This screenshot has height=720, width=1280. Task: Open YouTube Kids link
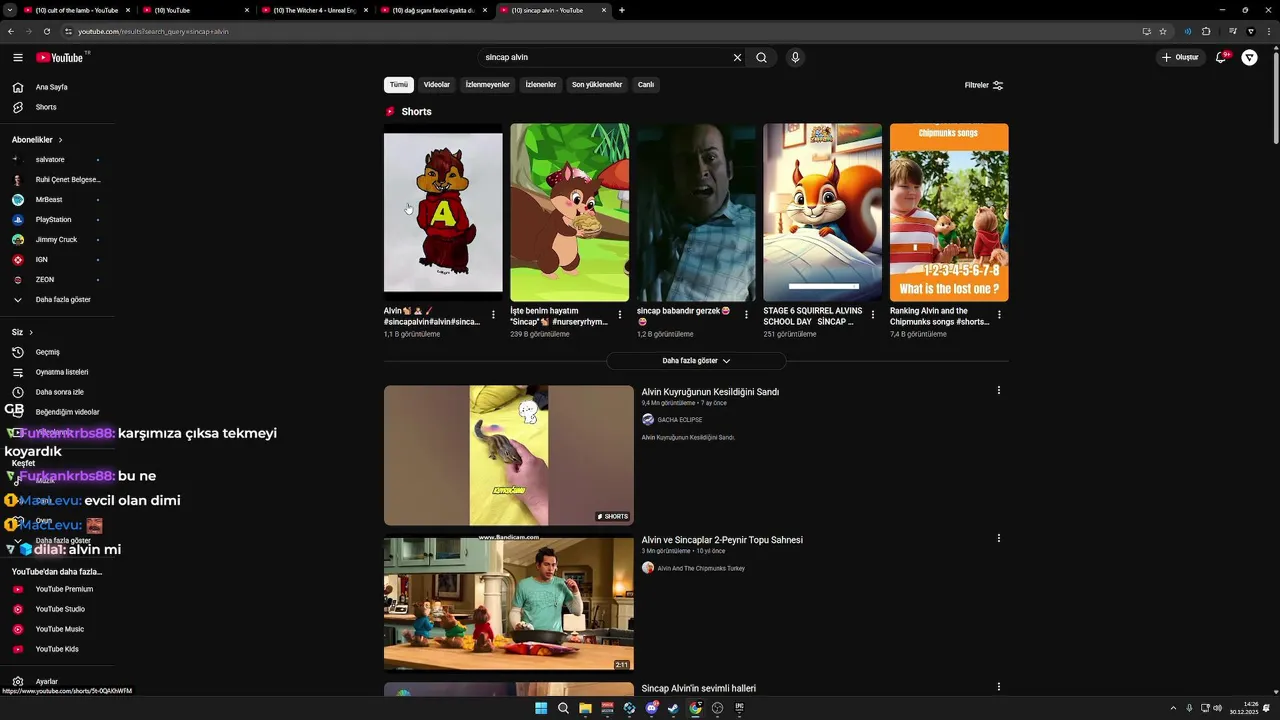[57, 649]
